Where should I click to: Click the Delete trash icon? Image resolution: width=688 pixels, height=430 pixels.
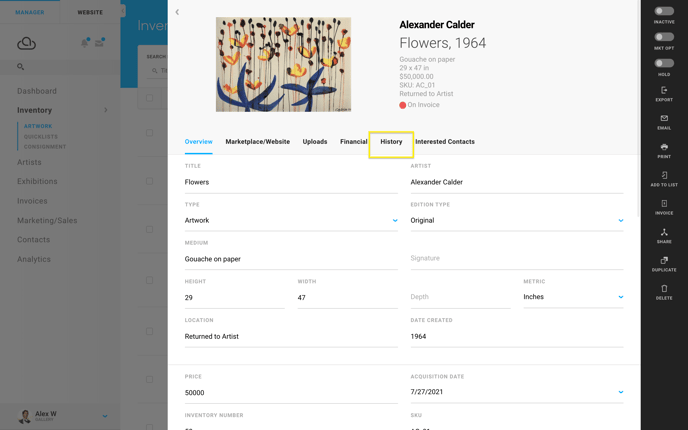(664, 289)
